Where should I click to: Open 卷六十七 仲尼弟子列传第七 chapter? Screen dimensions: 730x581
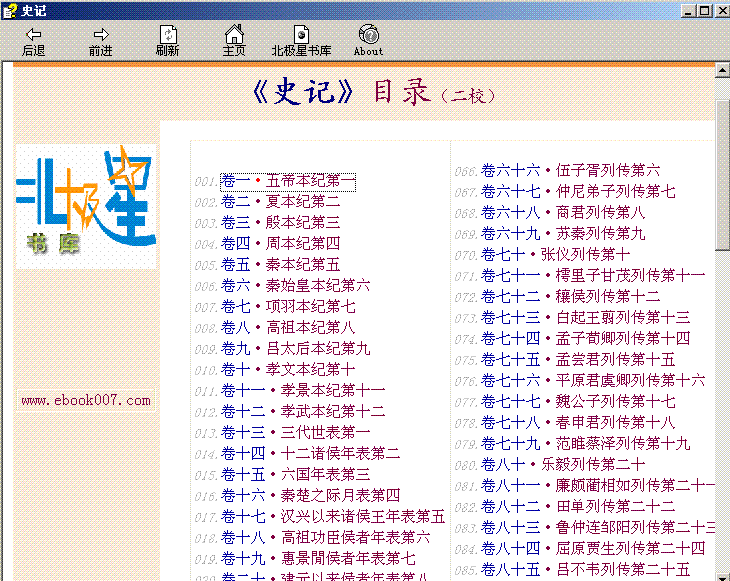[578, 191]
